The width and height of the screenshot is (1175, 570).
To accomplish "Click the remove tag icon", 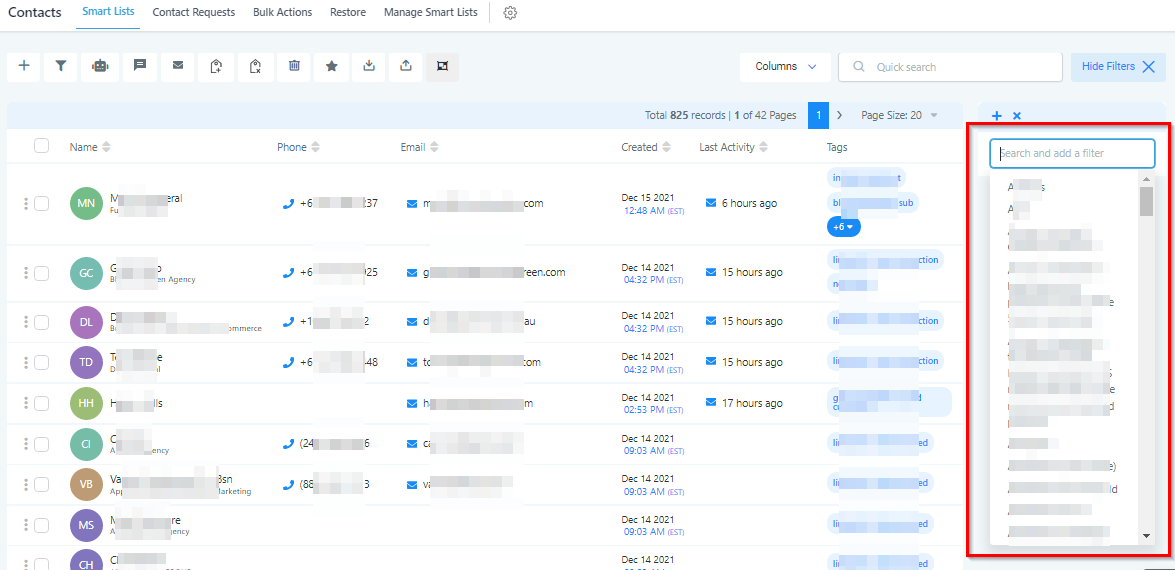I will (x=255, y=66).
